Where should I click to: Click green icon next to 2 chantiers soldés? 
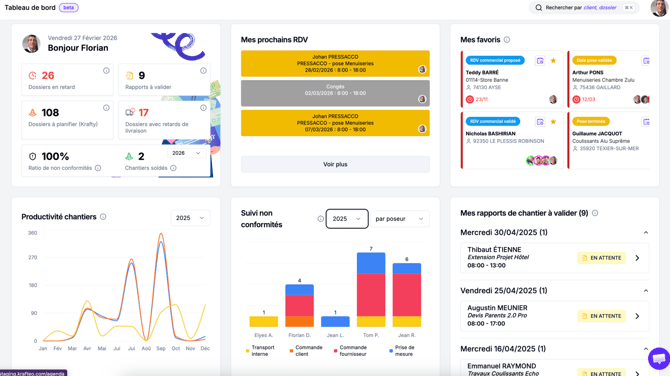[x=129, y=156]
